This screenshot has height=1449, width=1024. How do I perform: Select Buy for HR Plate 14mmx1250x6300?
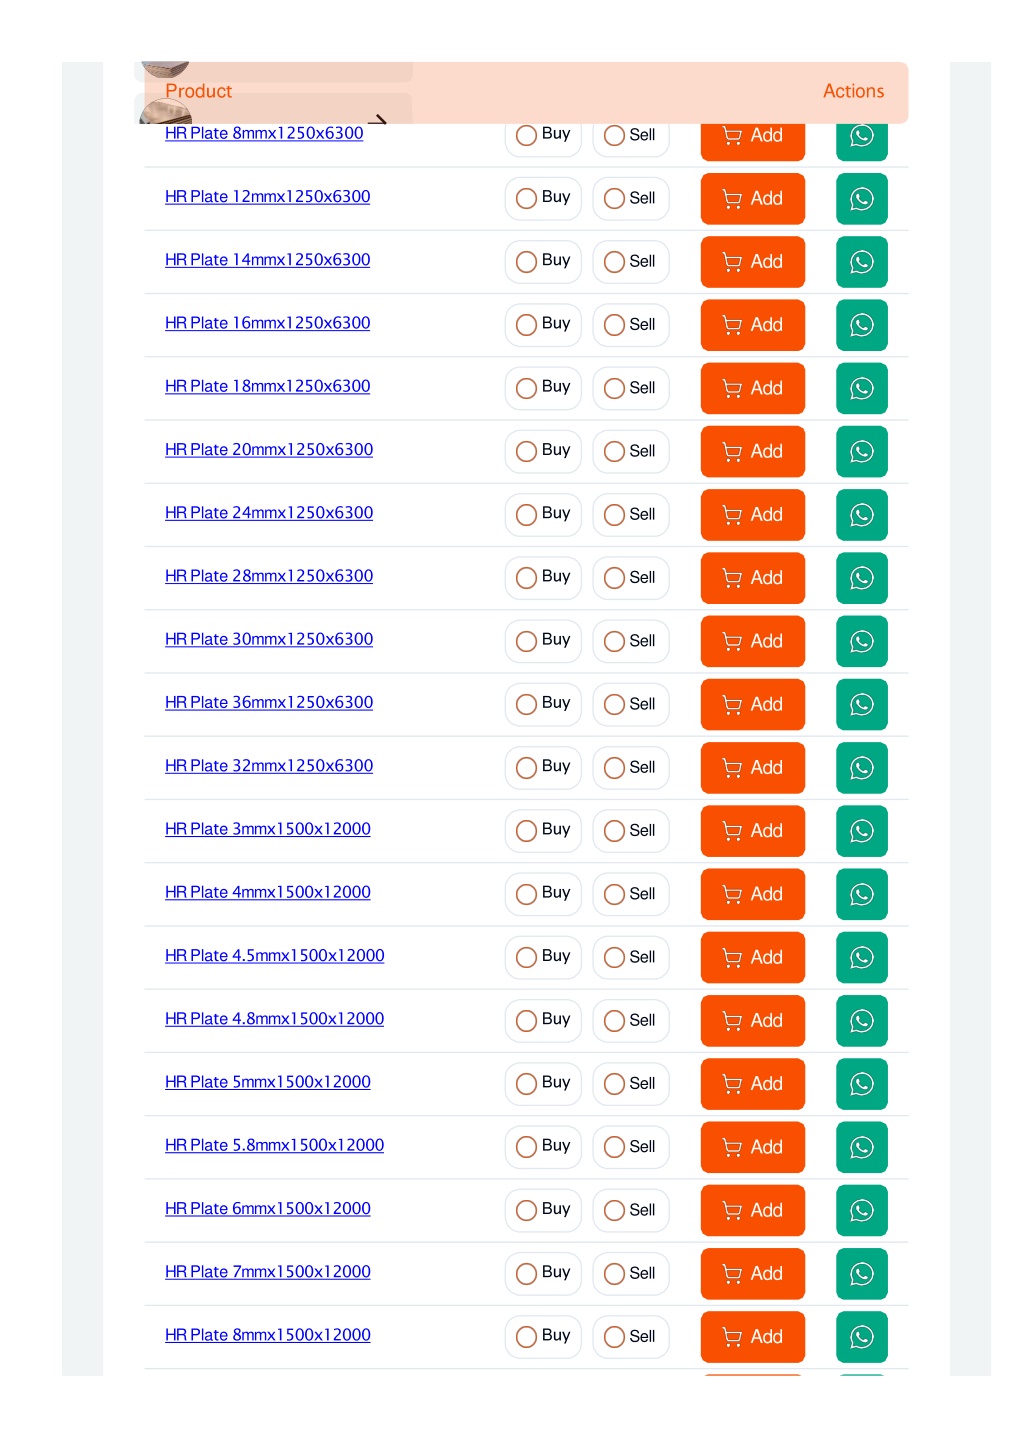click(543, 261)
